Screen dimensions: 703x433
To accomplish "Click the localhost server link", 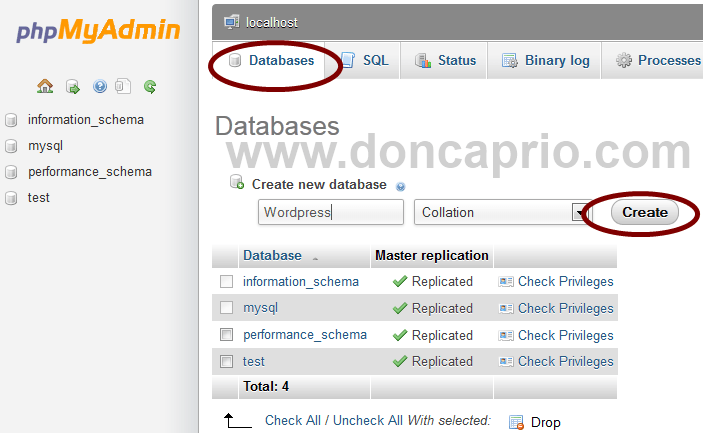I will [x=272, y=22].
